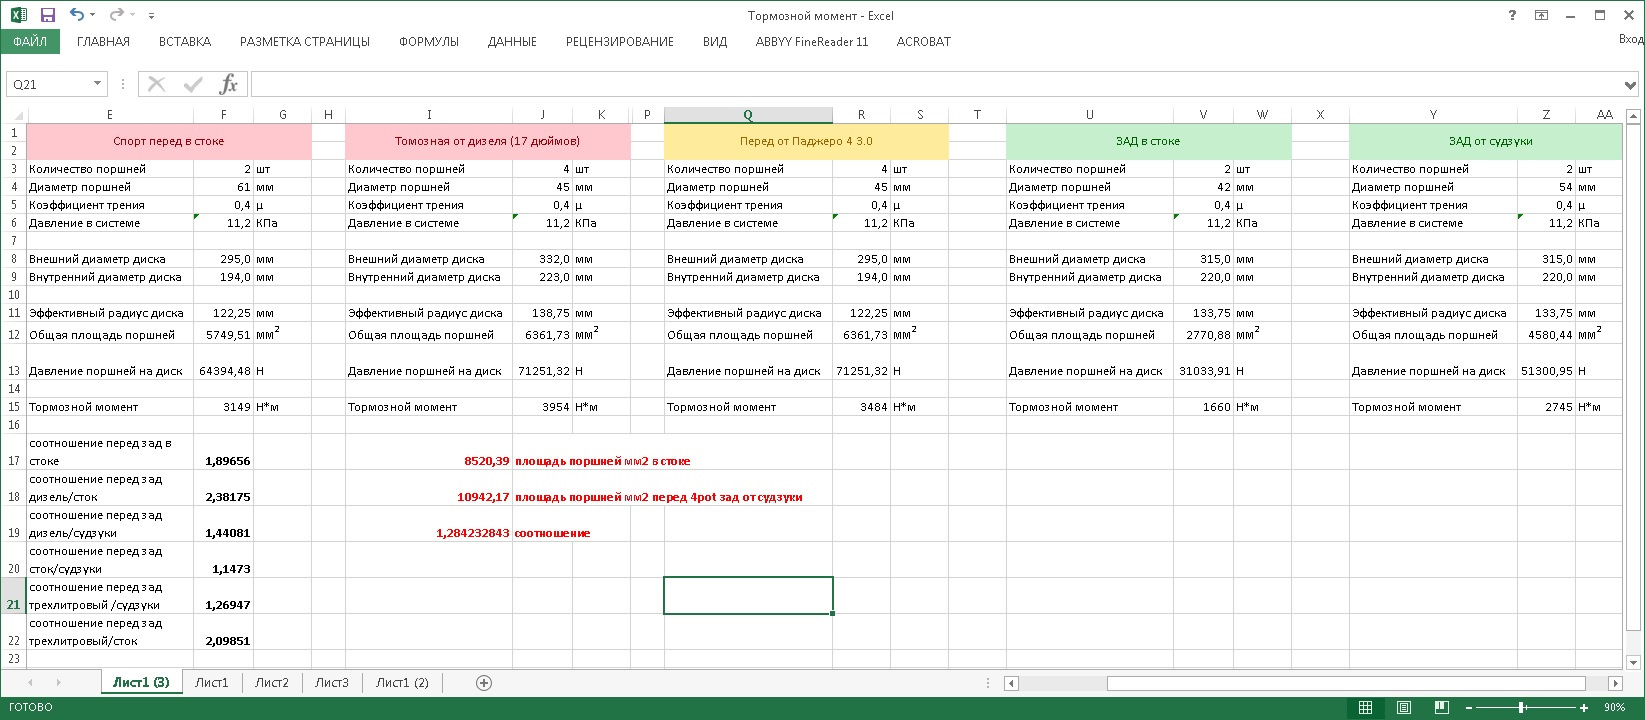Click the Redo arrow icon
This screenshot has width=1645, height=720.
click(116, 15)
